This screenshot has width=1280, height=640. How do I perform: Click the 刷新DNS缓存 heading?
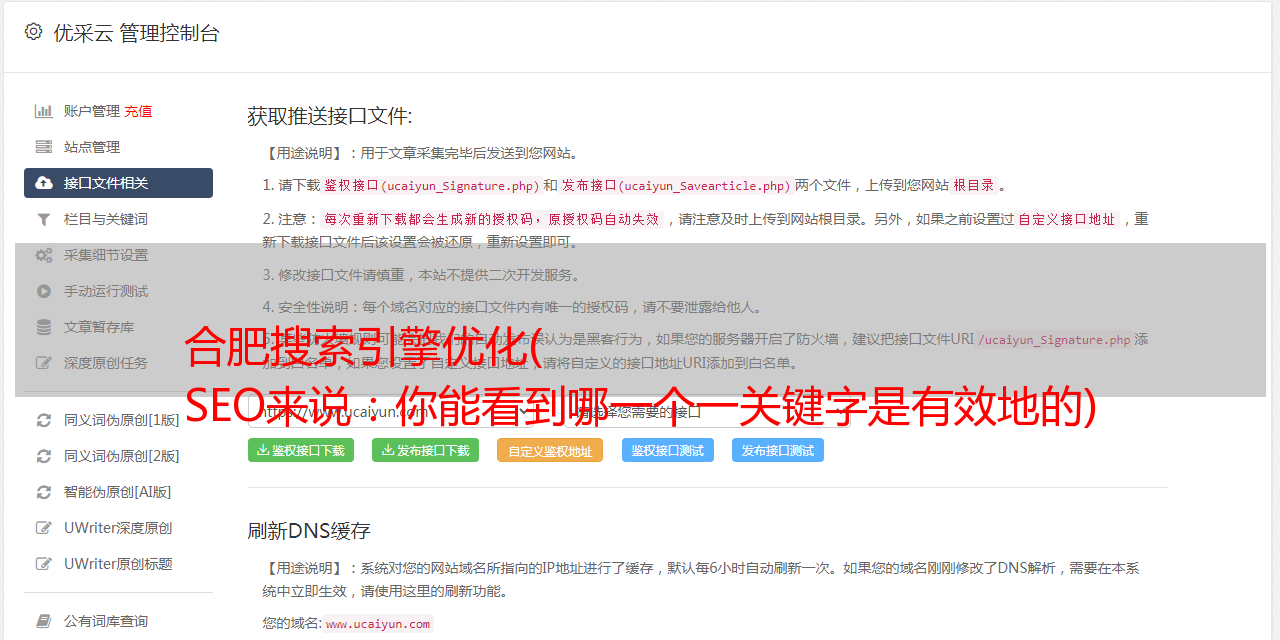[x=309, y=531]
